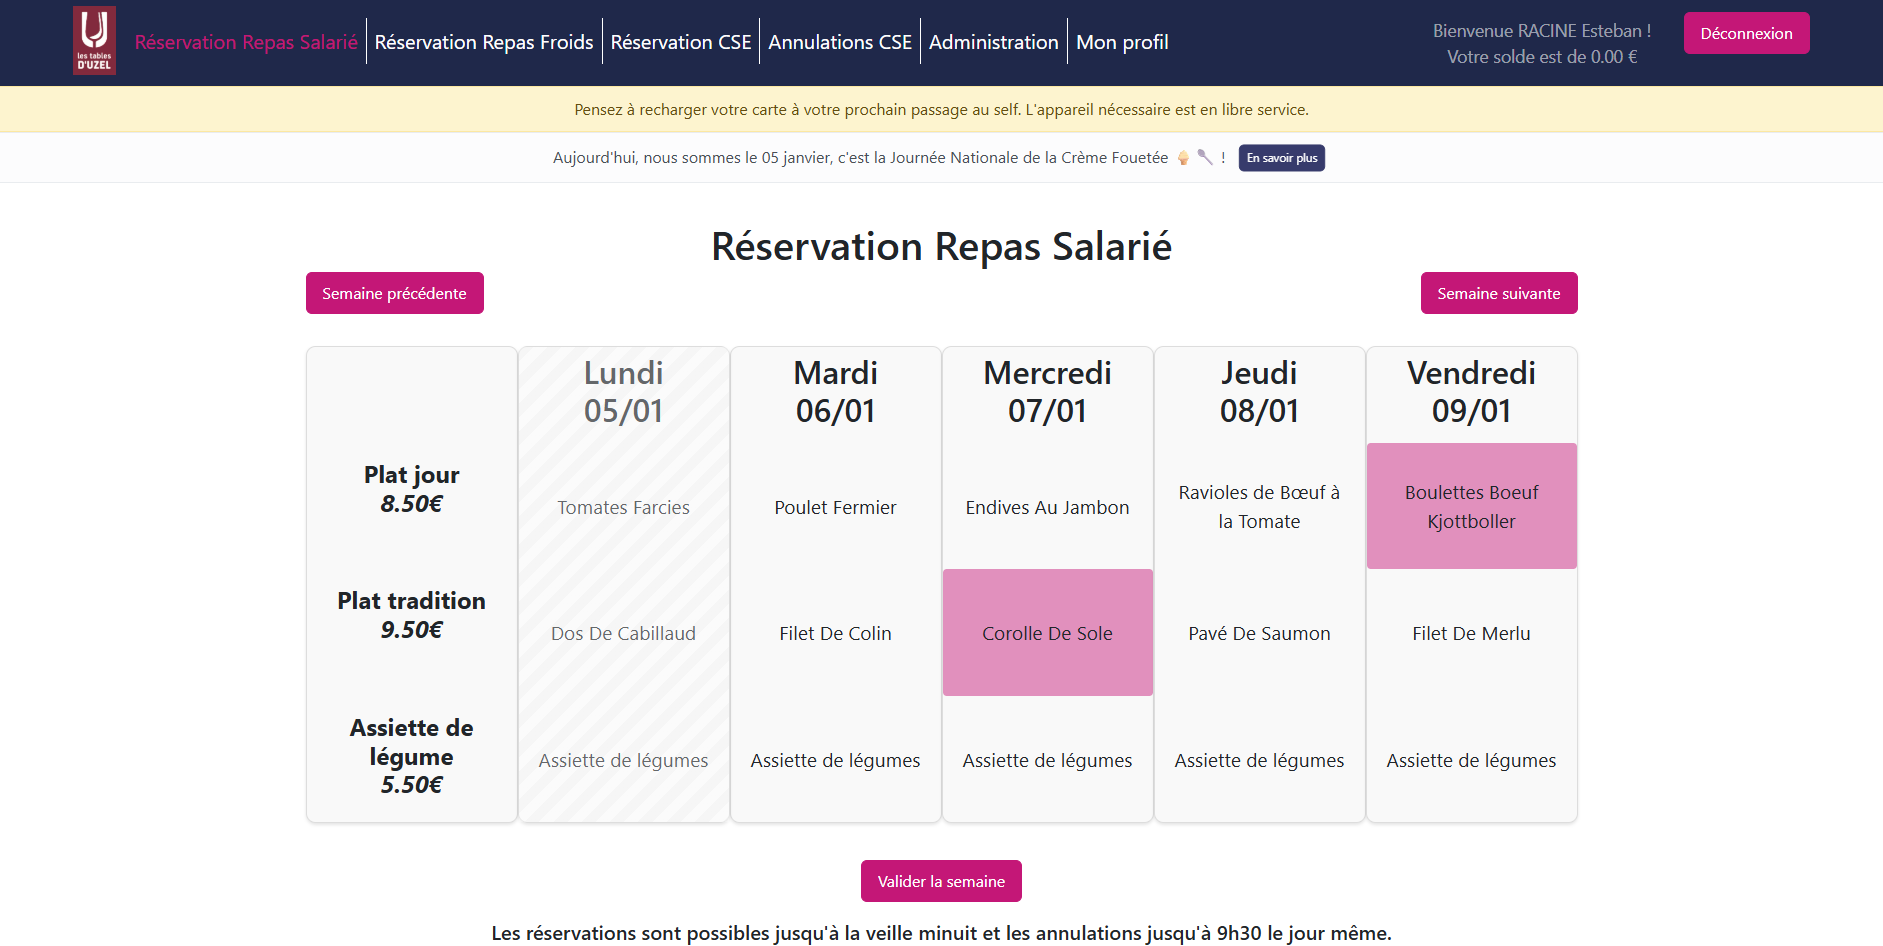Select Pavé De Saumon for Thursday
This screenshot has width=1883, height=946.
pyautogui.click(x=1259, y=632)
